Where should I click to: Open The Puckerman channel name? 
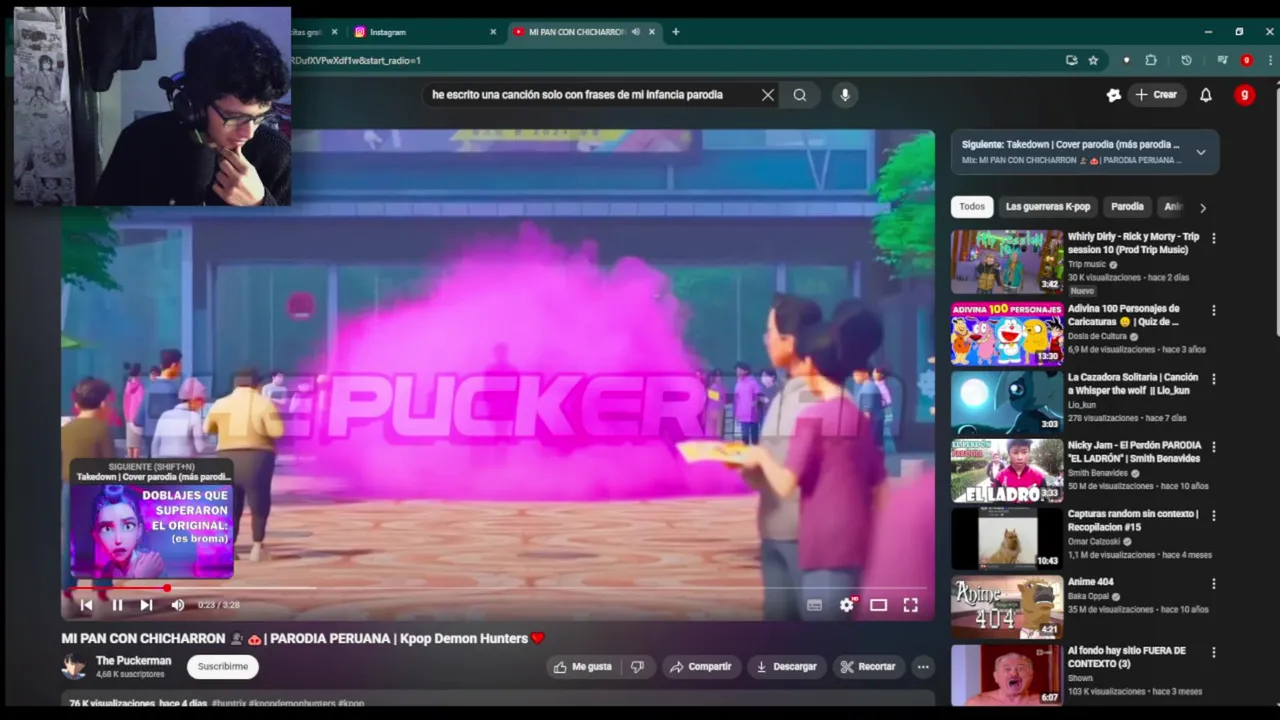[x=133, y=661]
